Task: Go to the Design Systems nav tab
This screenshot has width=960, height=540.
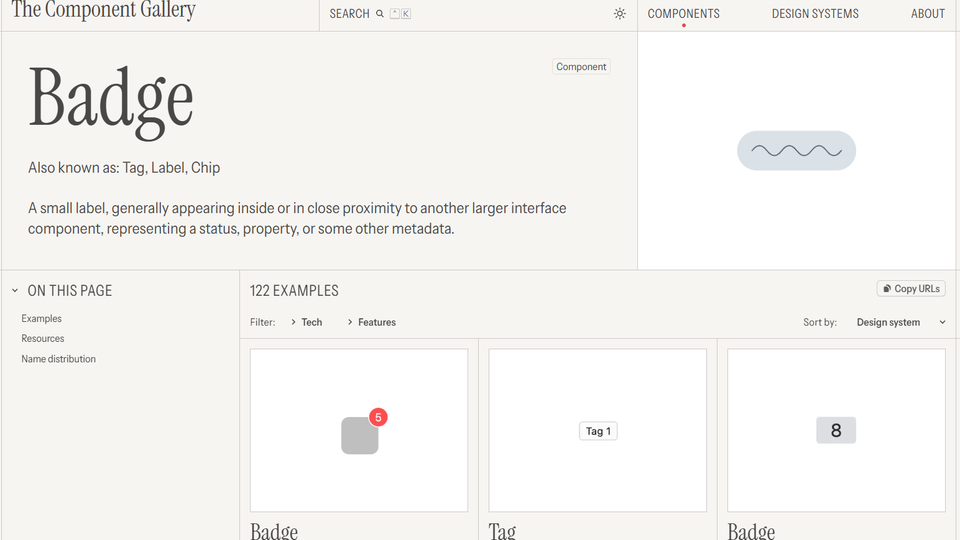Action: (x=815, y=14)
